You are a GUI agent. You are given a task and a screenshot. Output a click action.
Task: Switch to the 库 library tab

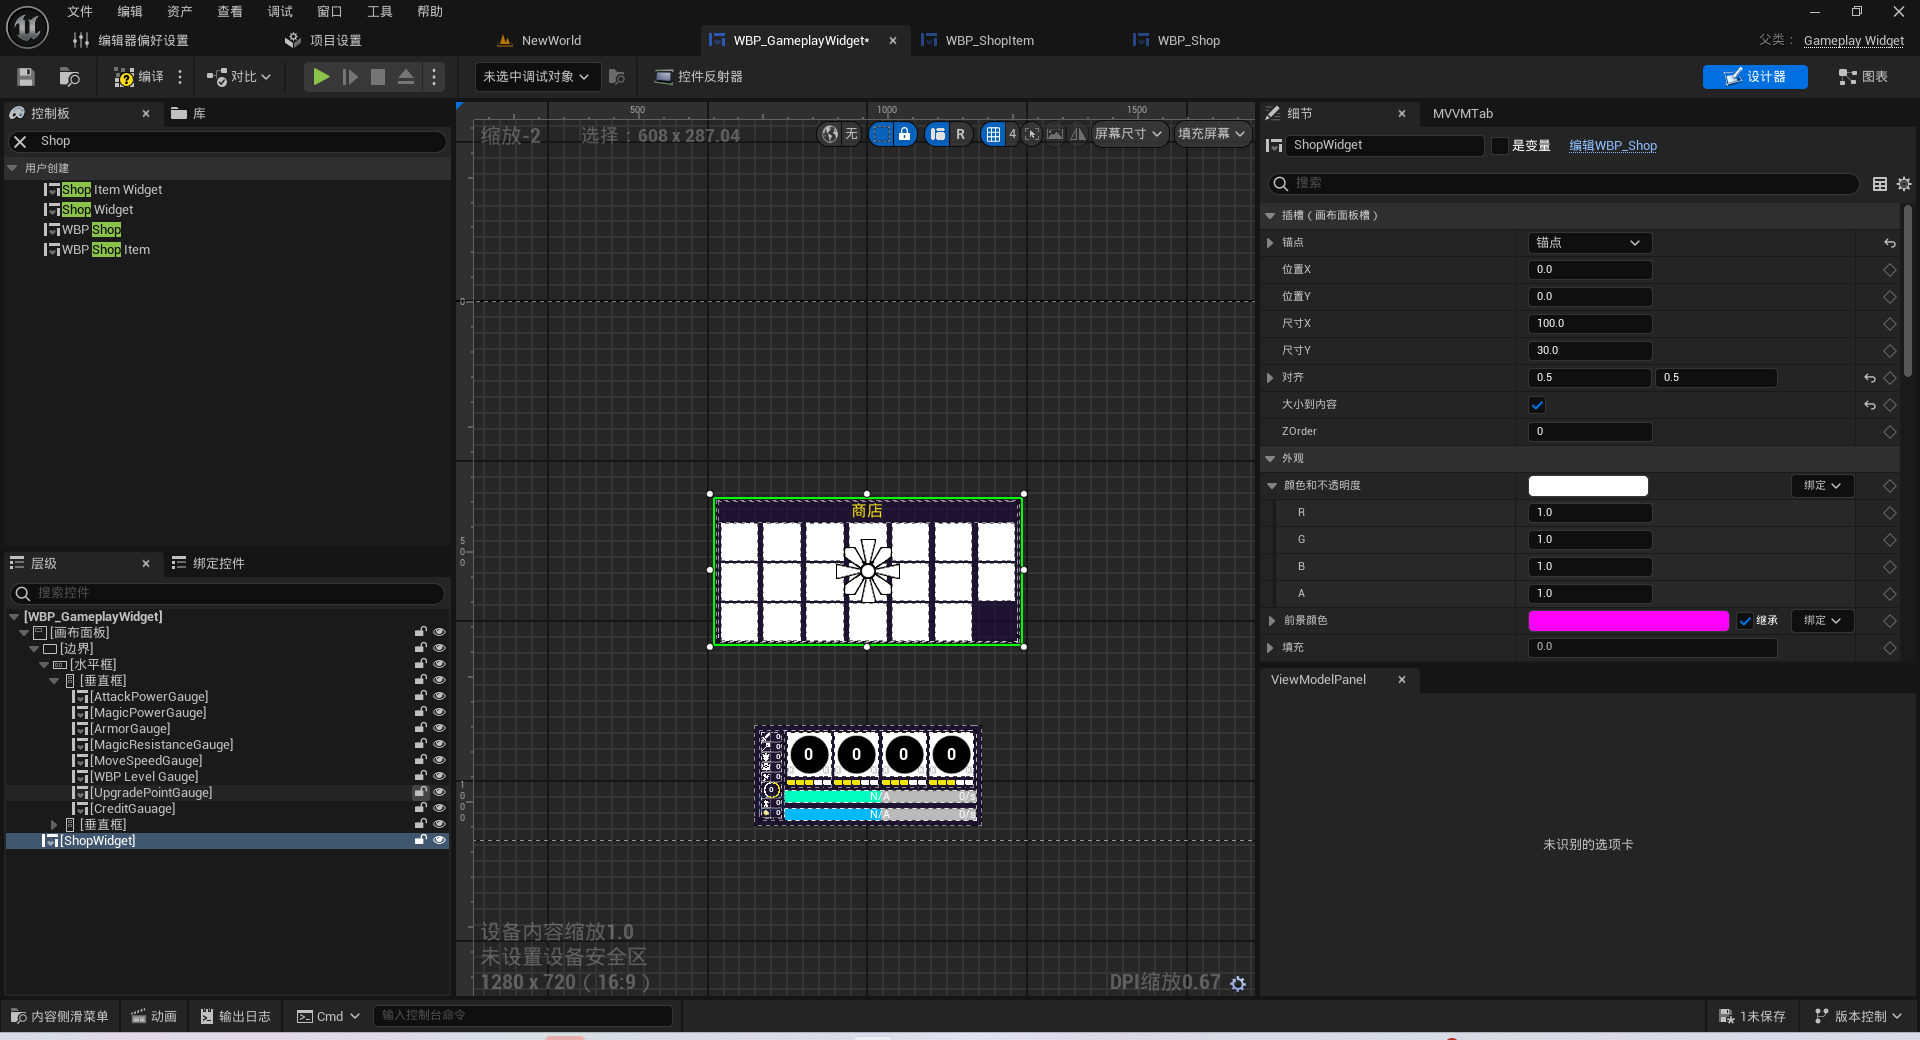[189, 114]
